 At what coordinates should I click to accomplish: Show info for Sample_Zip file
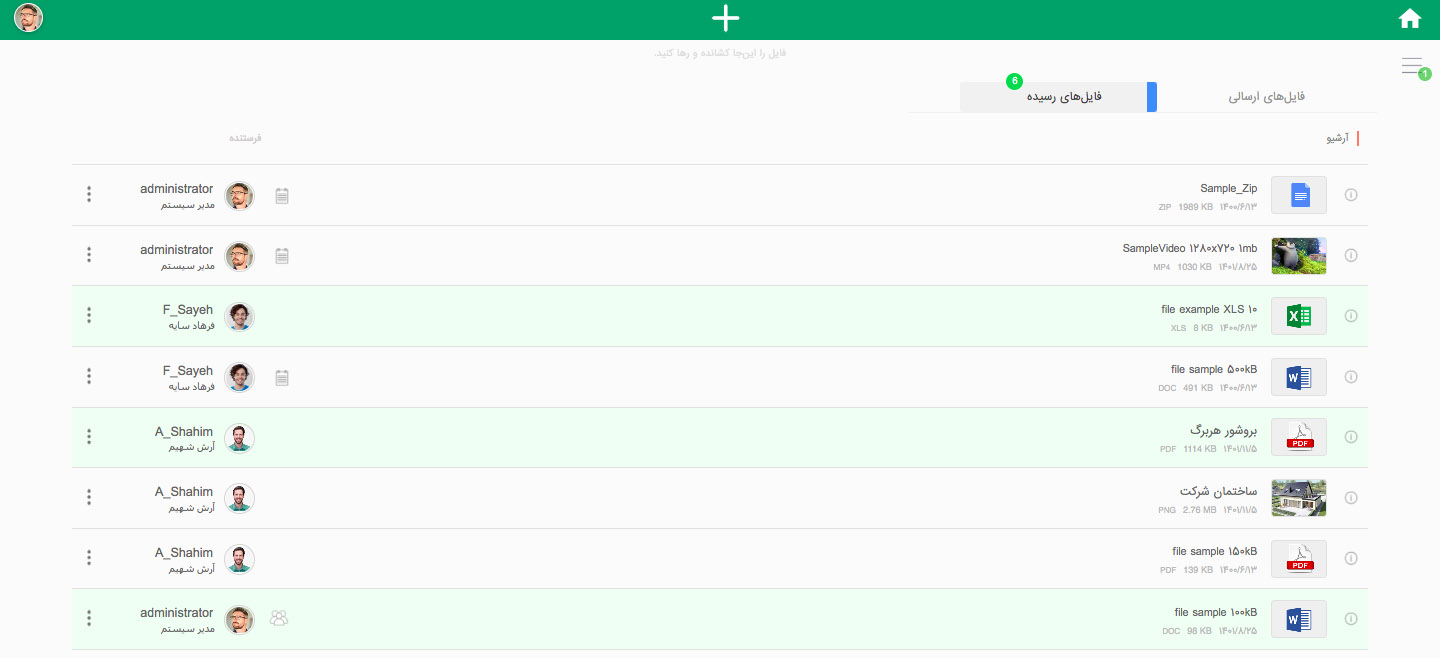click(x=1351, y=195)
